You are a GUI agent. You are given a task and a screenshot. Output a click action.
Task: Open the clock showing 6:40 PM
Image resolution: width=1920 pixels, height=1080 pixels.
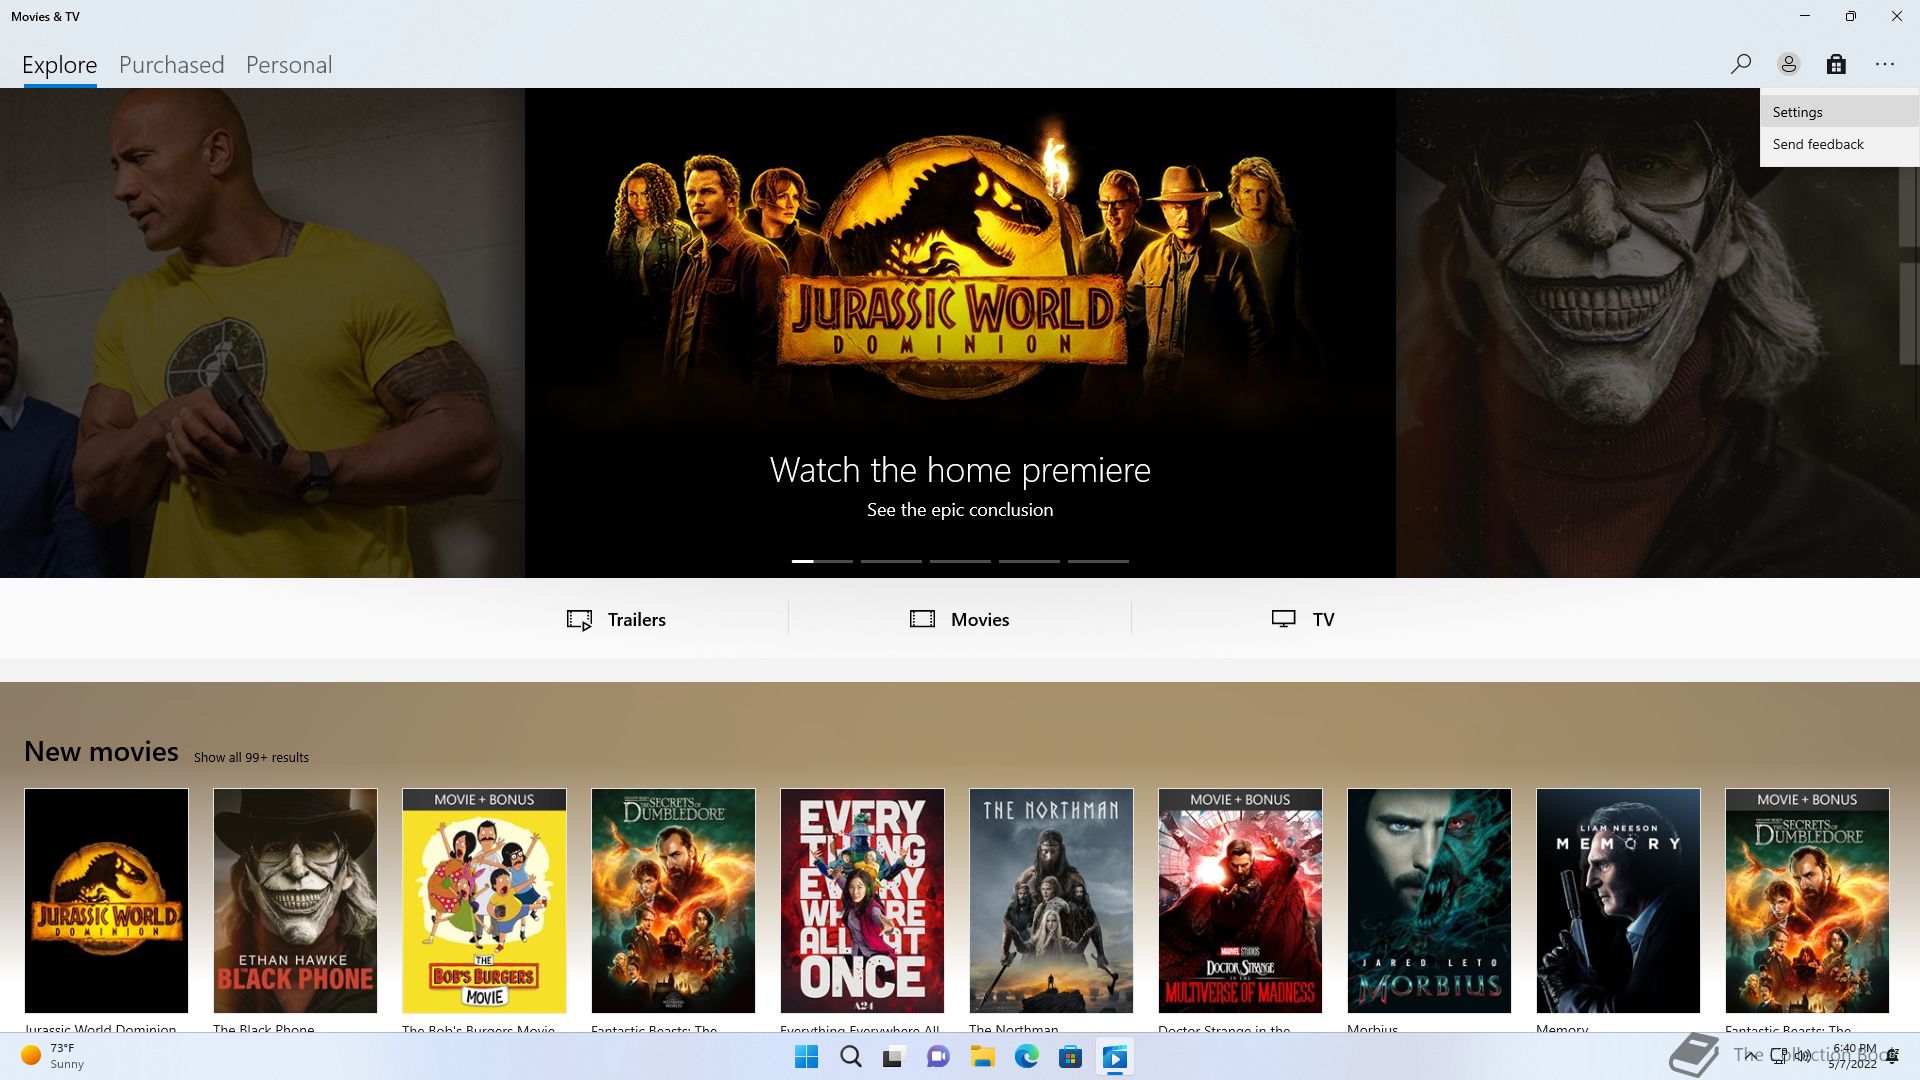tap(1853, 1056)
